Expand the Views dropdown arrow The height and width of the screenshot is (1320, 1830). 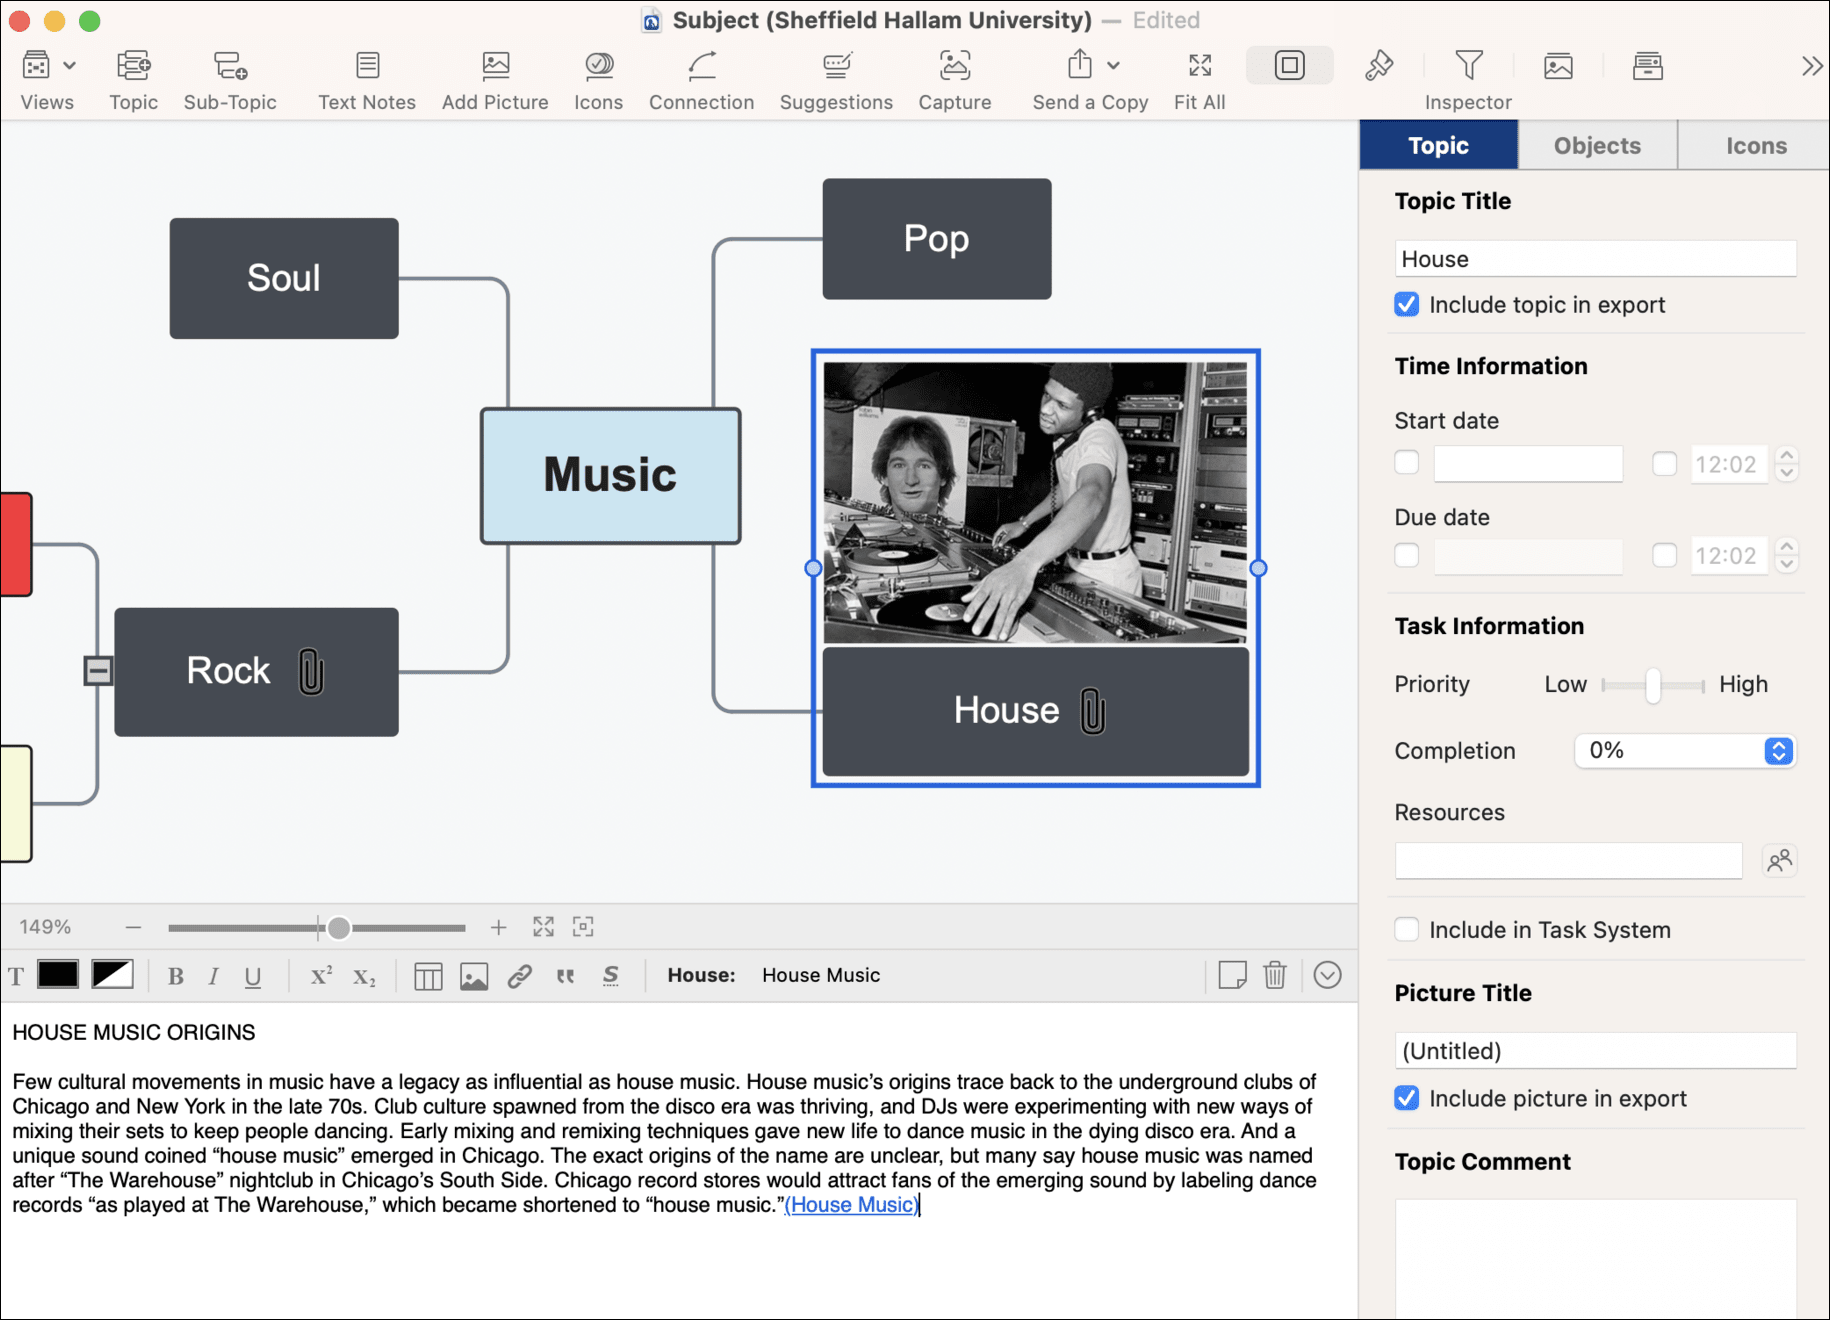click(x=70, y=66)
